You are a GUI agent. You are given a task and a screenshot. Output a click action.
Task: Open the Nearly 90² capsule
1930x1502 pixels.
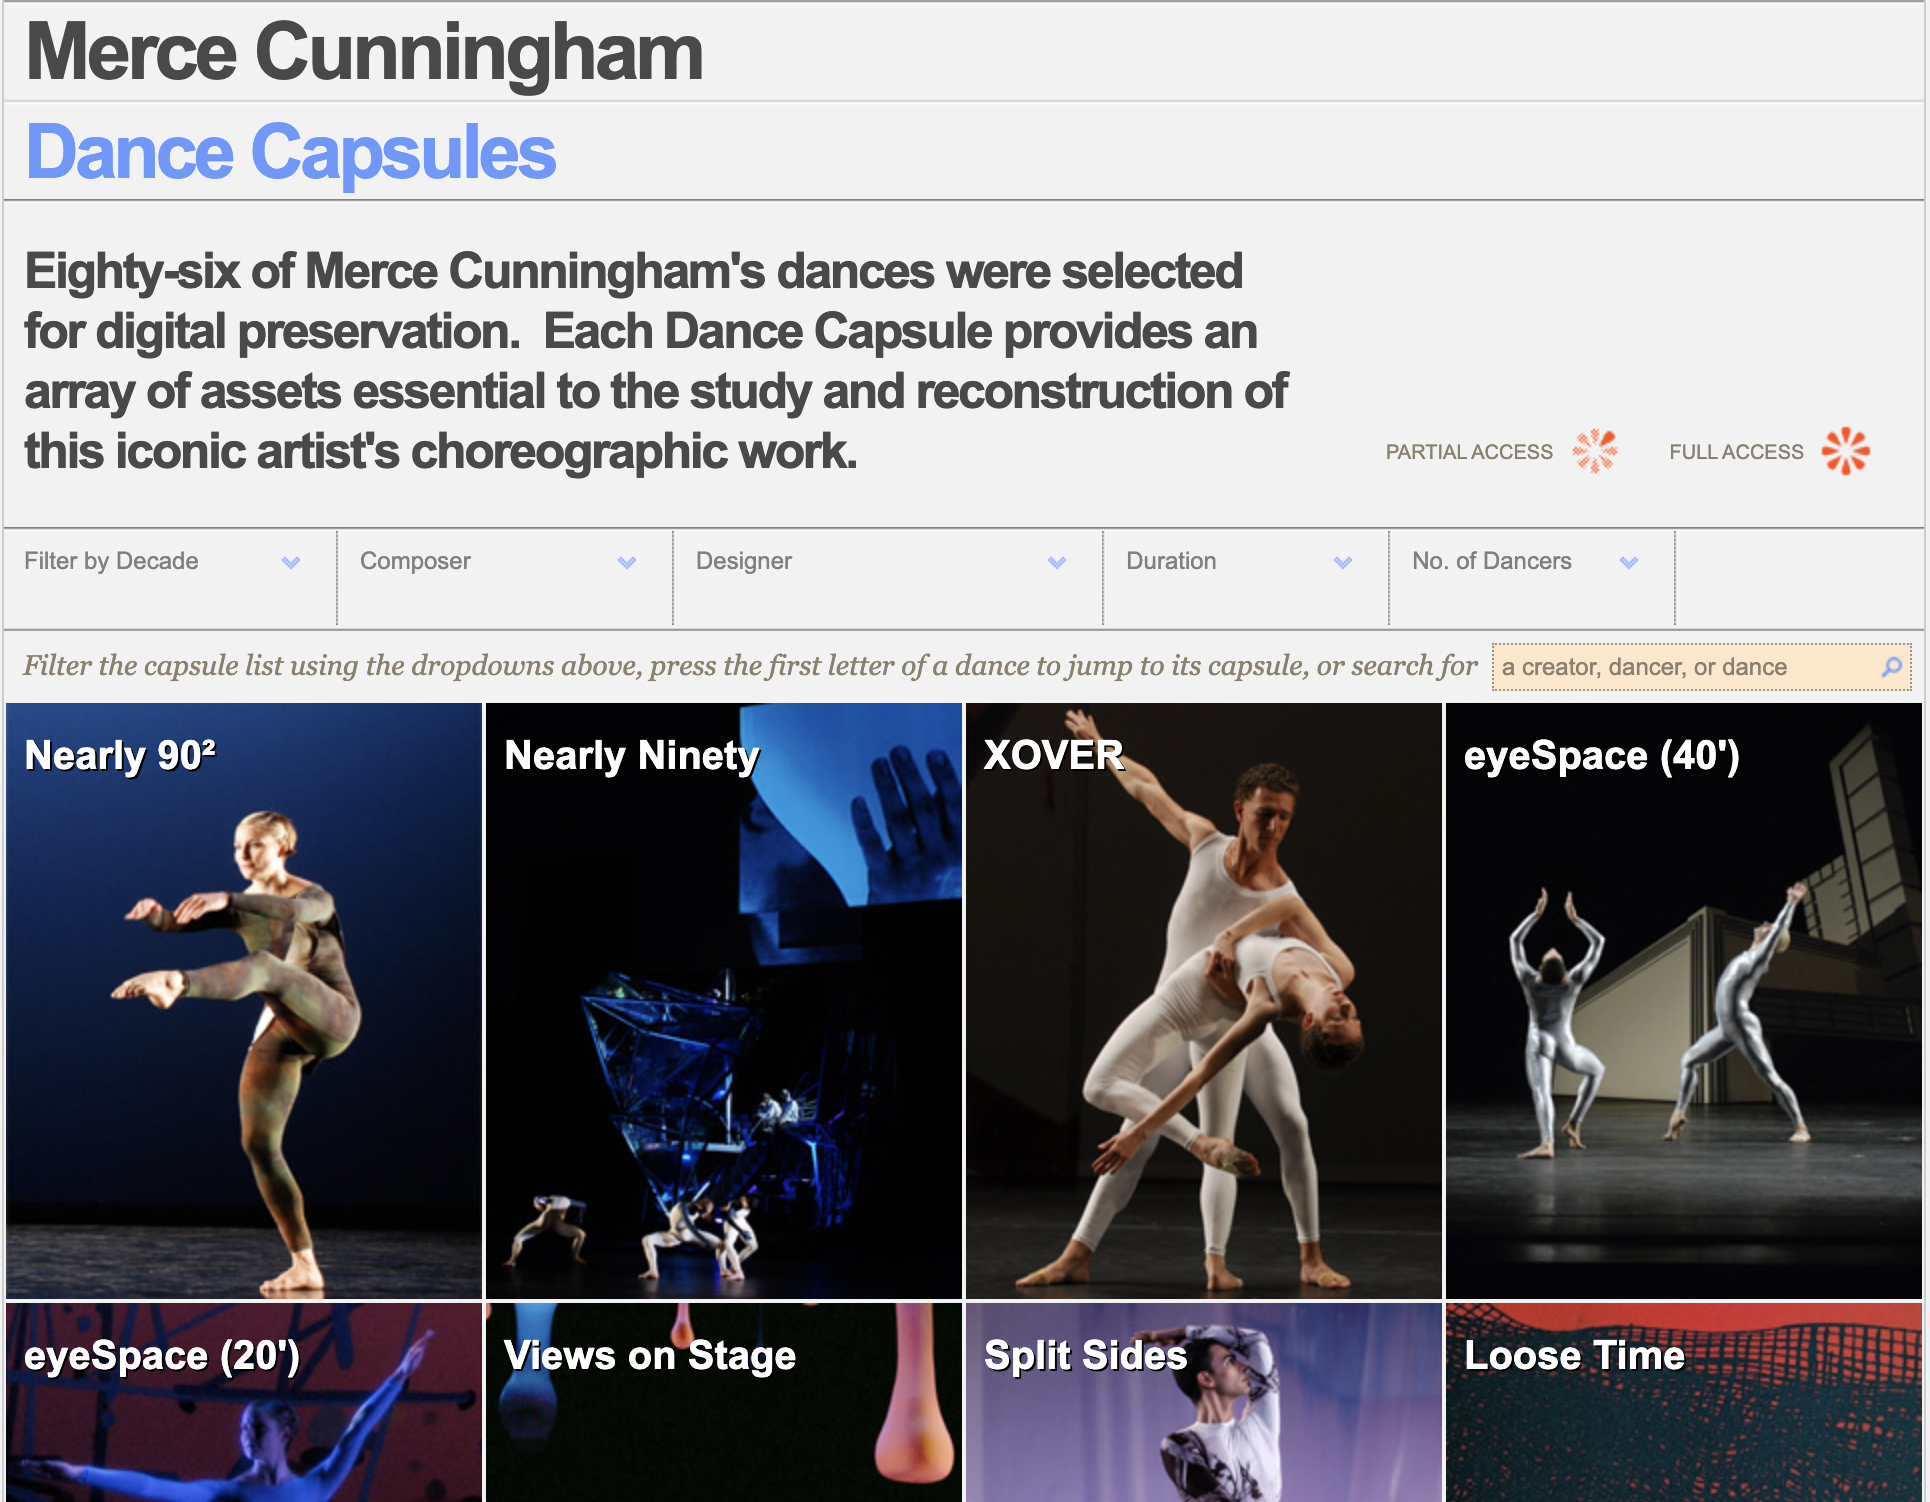[244, 1001]
